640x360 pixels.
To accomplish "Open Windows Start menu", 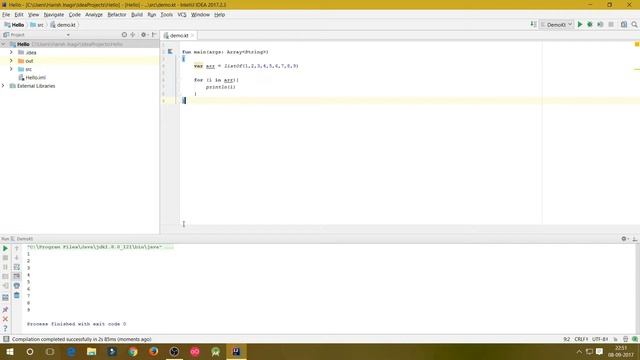I will pos(10,351).
